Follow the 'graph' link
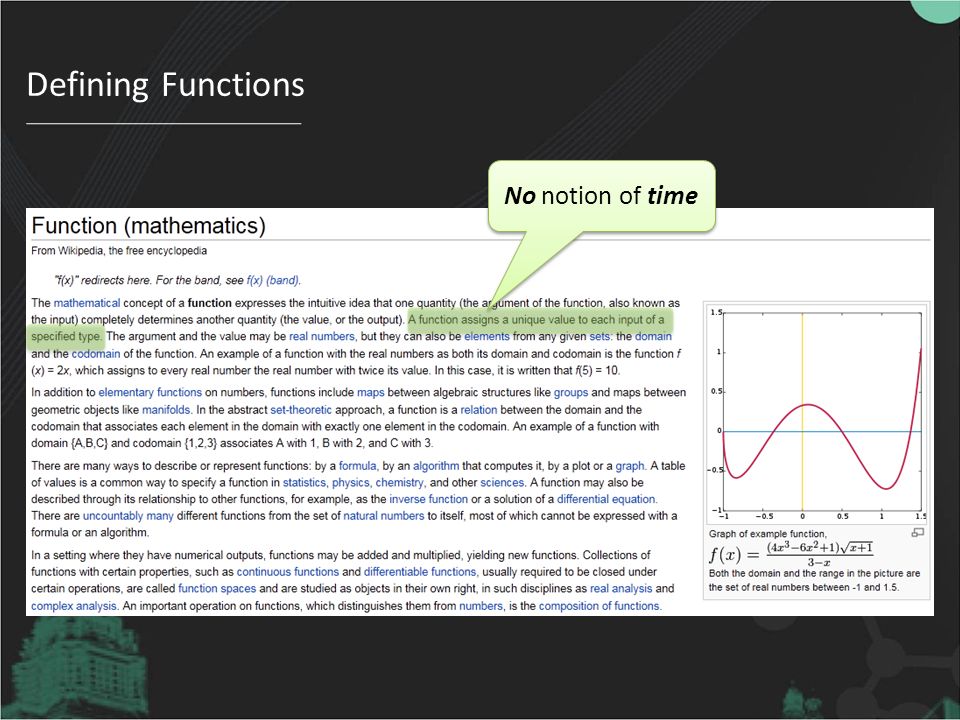This screenshot has height=720, width=960. coord(630,465)
